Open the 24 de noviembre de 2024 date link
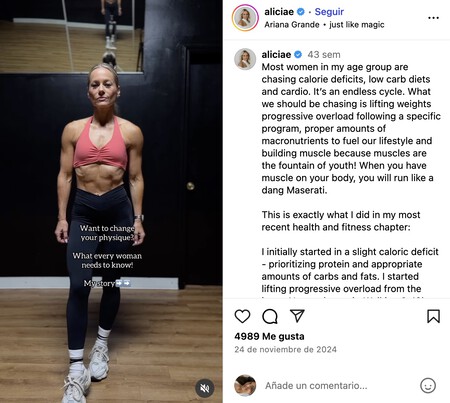450x403 pixels. (285, 349)
